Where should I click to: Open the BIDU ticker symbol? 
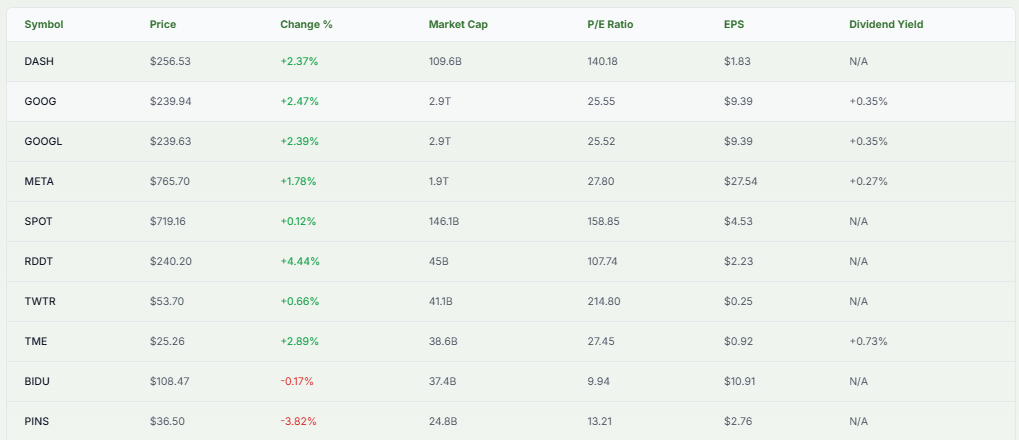coord(37,381)
